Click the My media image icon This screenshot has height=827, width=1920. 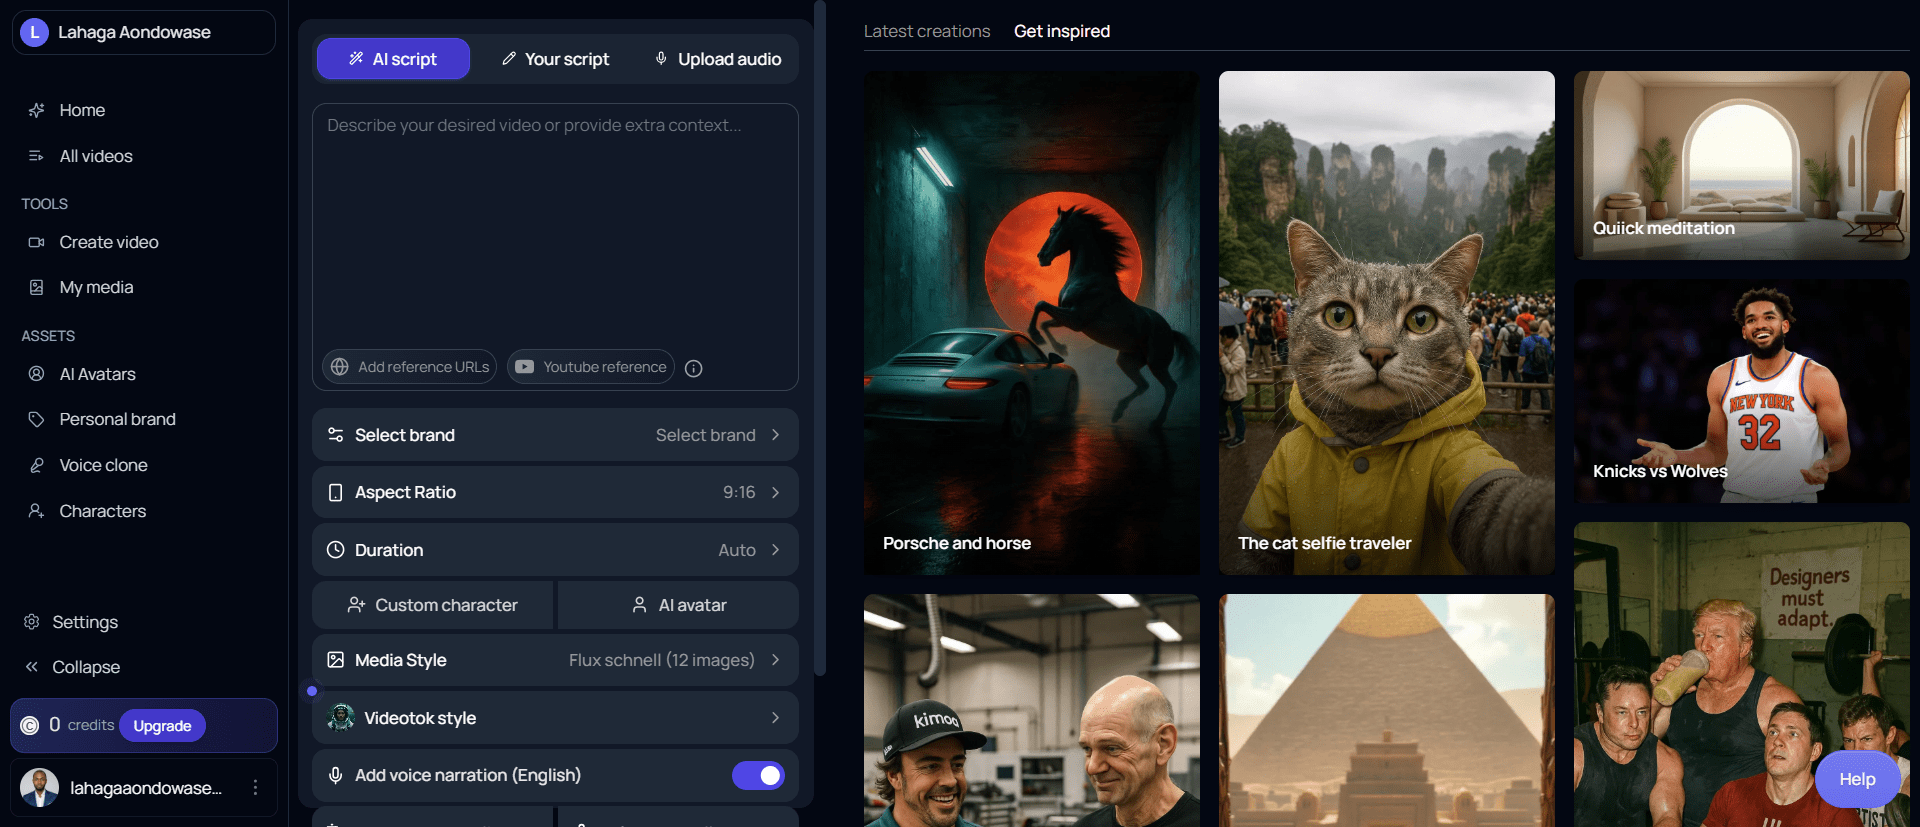click(36, 287)
